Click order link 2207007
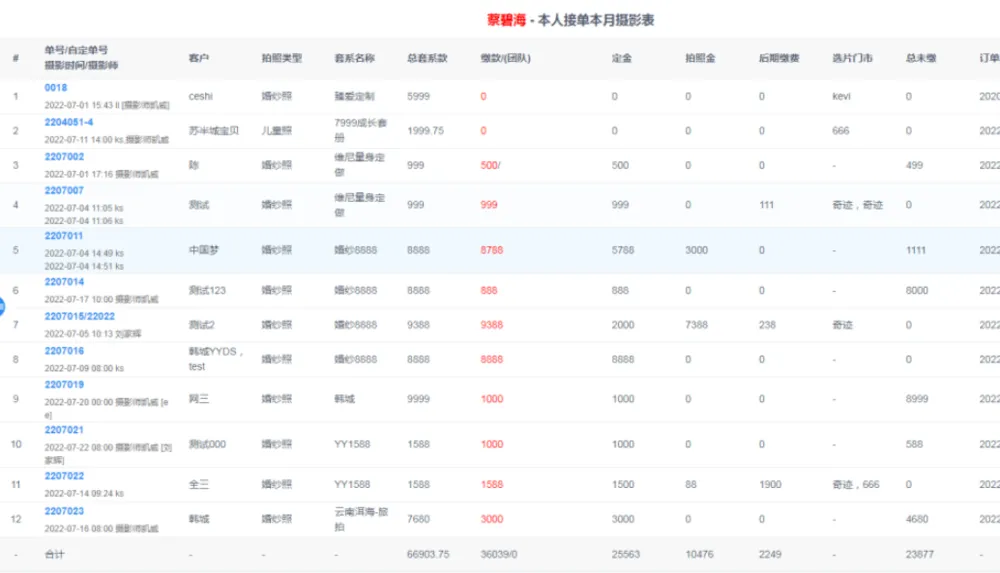Image resolution: width=1000 pixels, height=573 pixels. pyautogui.click(x=64, y=190)
